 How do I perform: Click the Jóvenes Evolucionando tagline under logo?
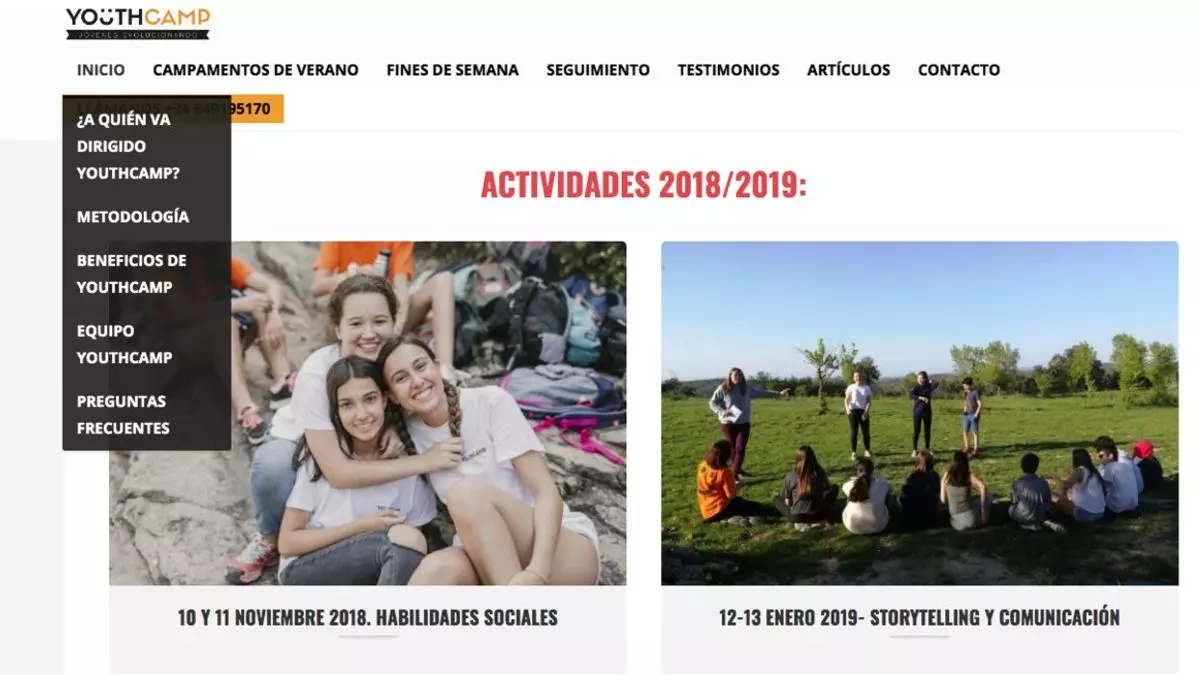(x=138, y=34)
